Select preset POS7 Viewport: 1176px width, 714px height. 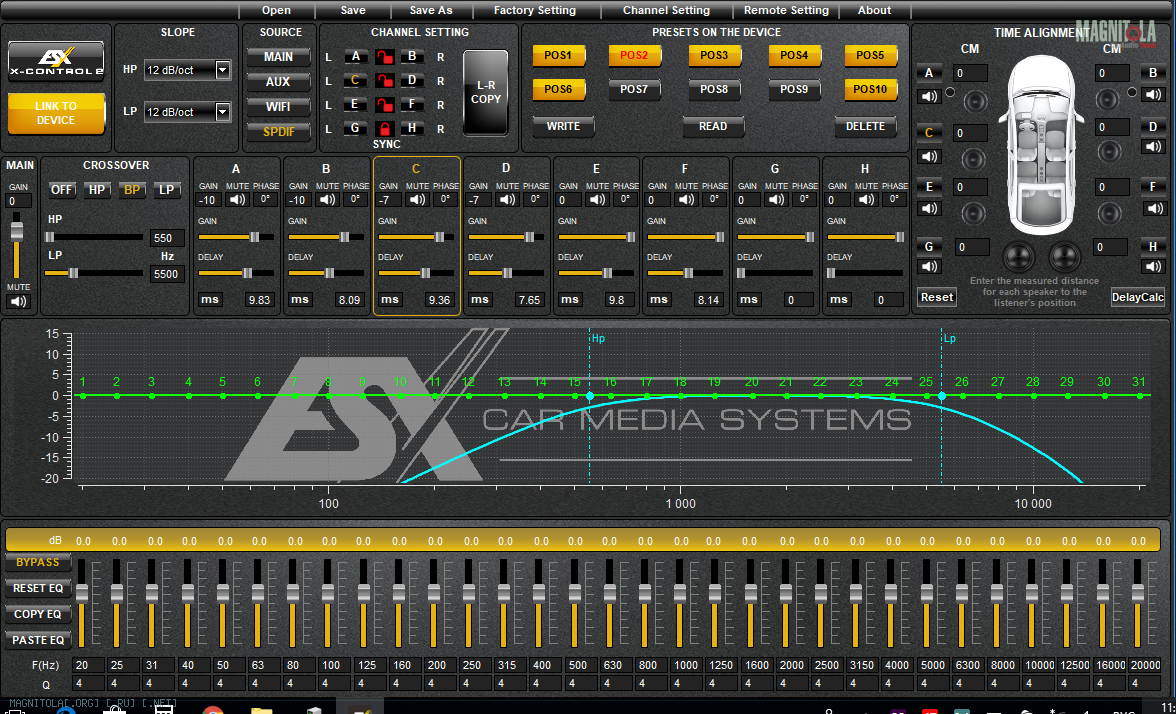tap(634, 89)
